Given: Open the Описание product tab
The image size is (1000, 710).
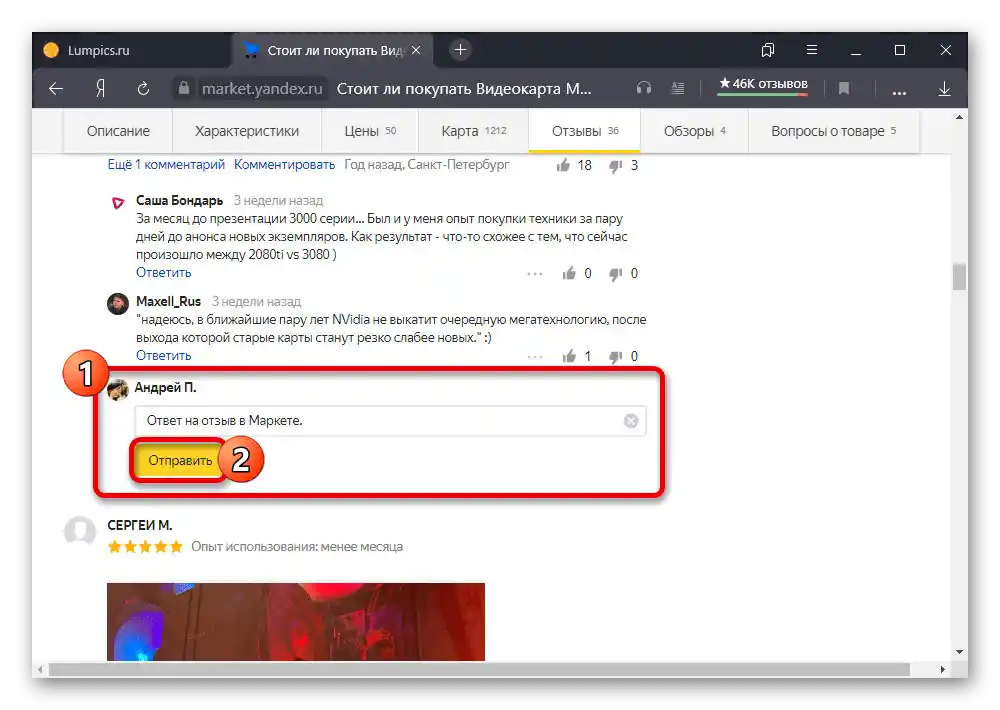Looking at the screenshot, I should tap(118, 131).
